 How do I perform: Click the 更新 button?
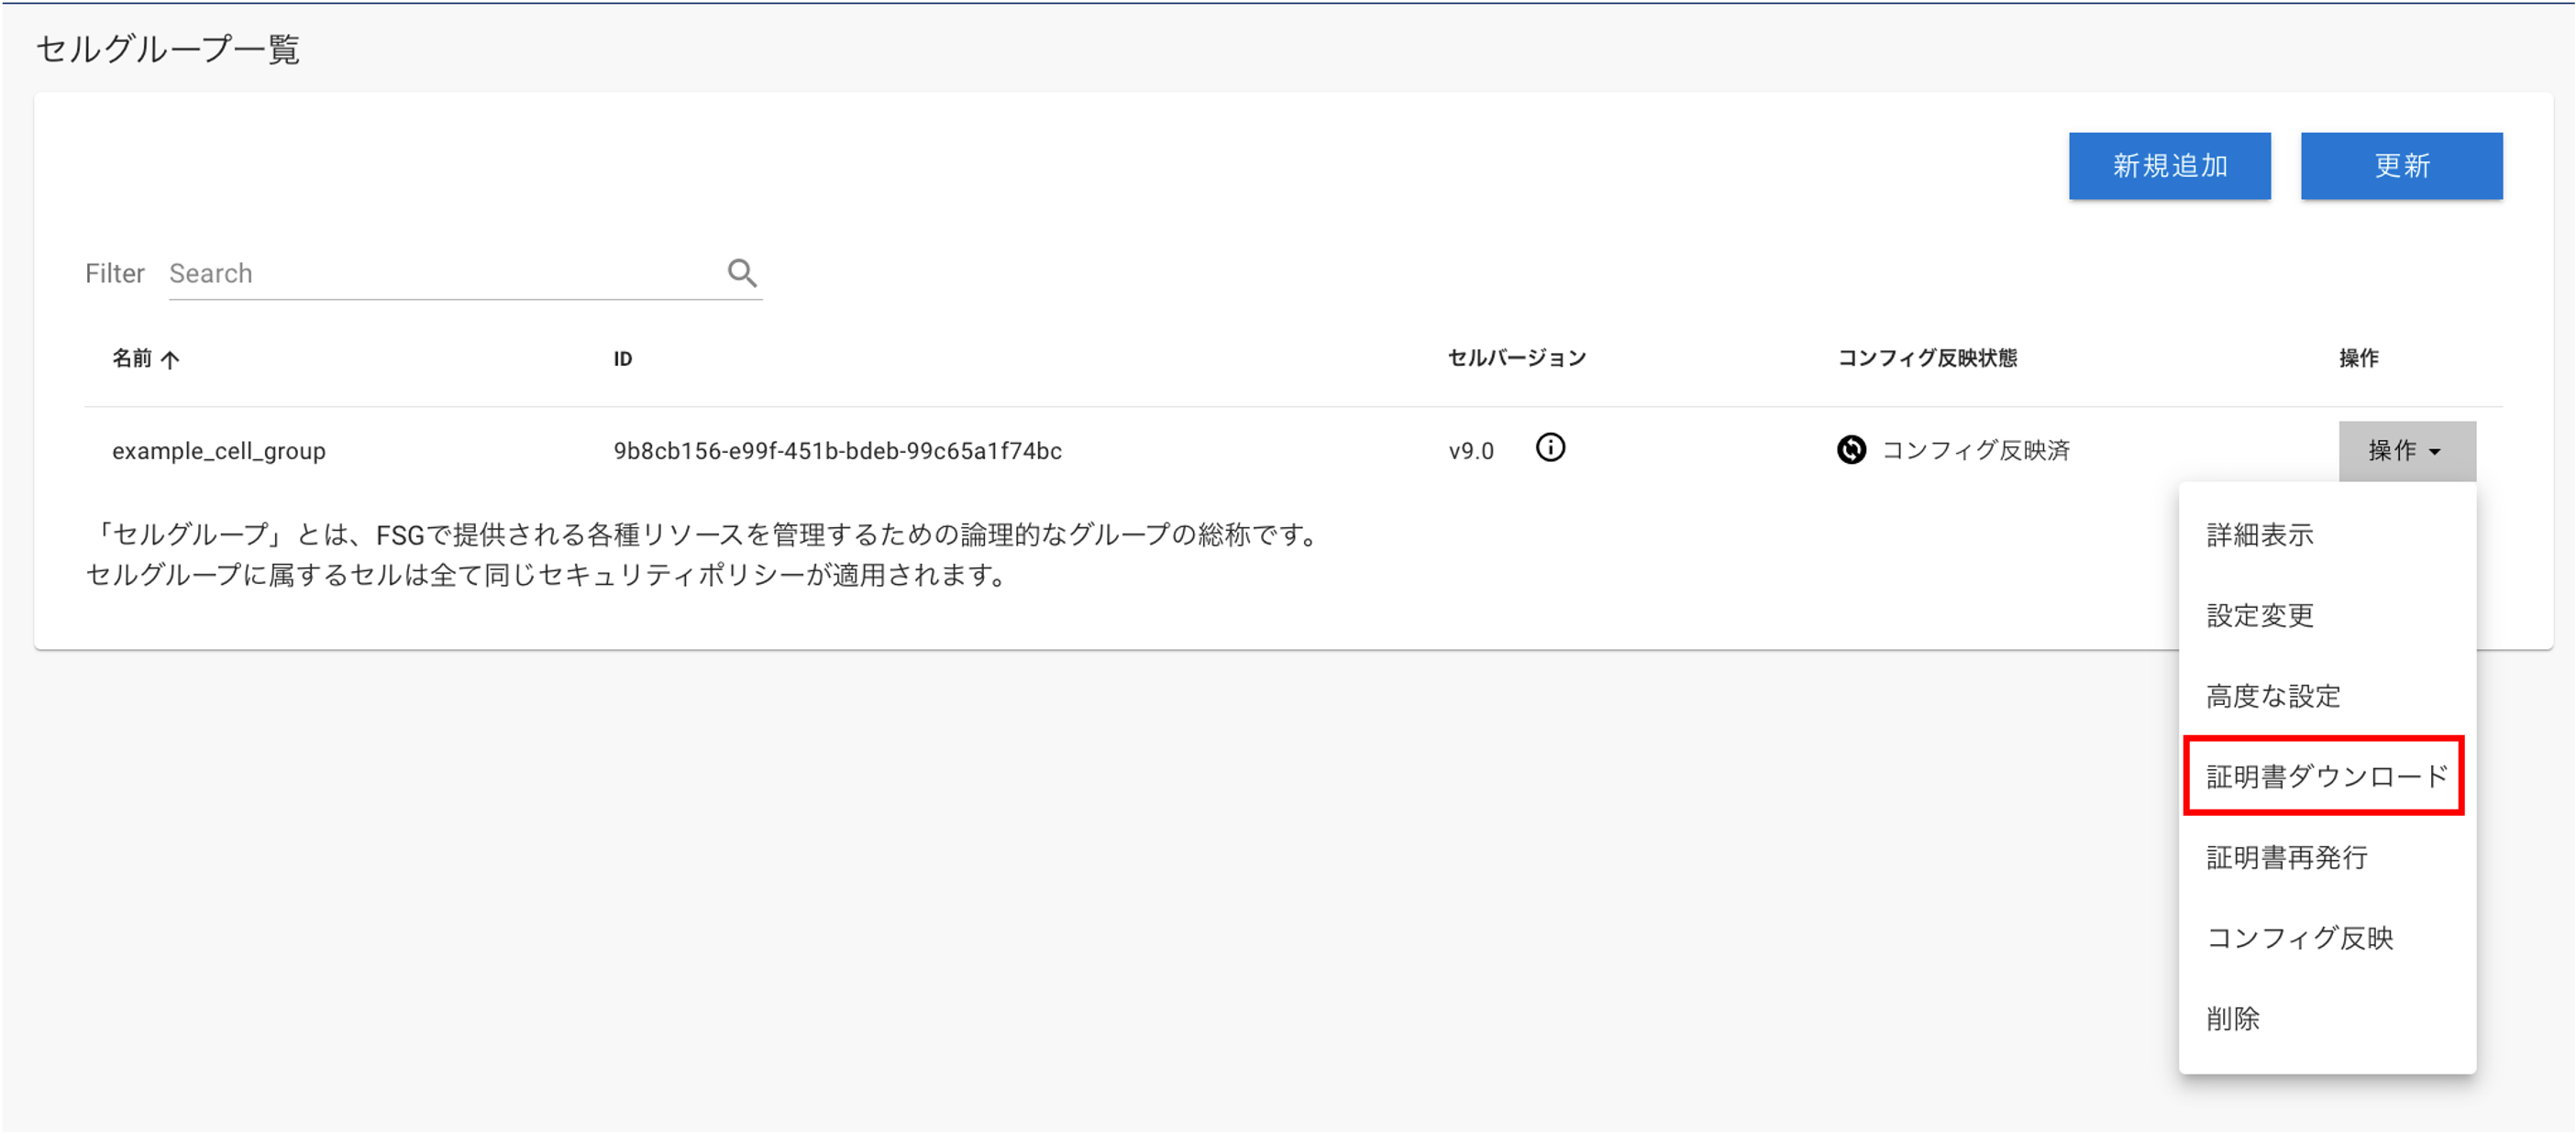[2401, 166]
